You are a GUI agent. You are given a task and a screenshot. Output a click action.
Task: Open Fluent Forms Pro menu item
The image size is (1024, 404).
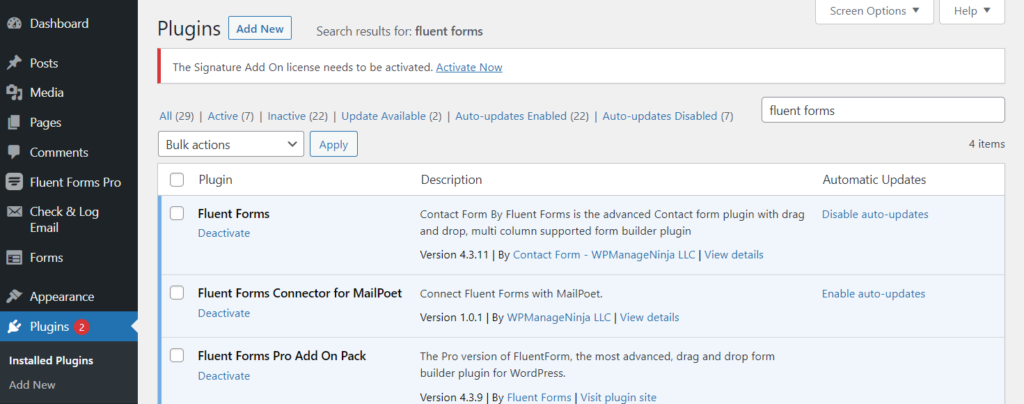coord(75,182)
